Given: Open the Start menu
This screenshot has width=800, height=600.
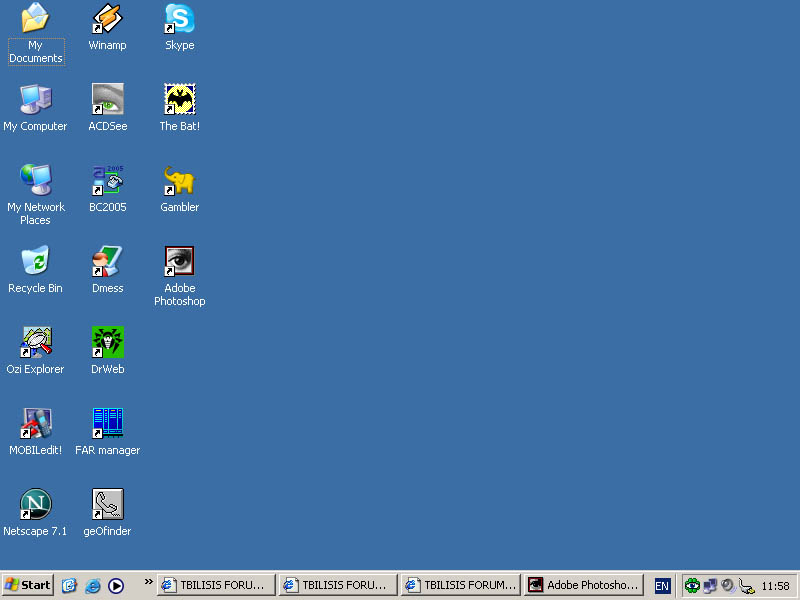Looking at the screenshot, I should (28, 585).
